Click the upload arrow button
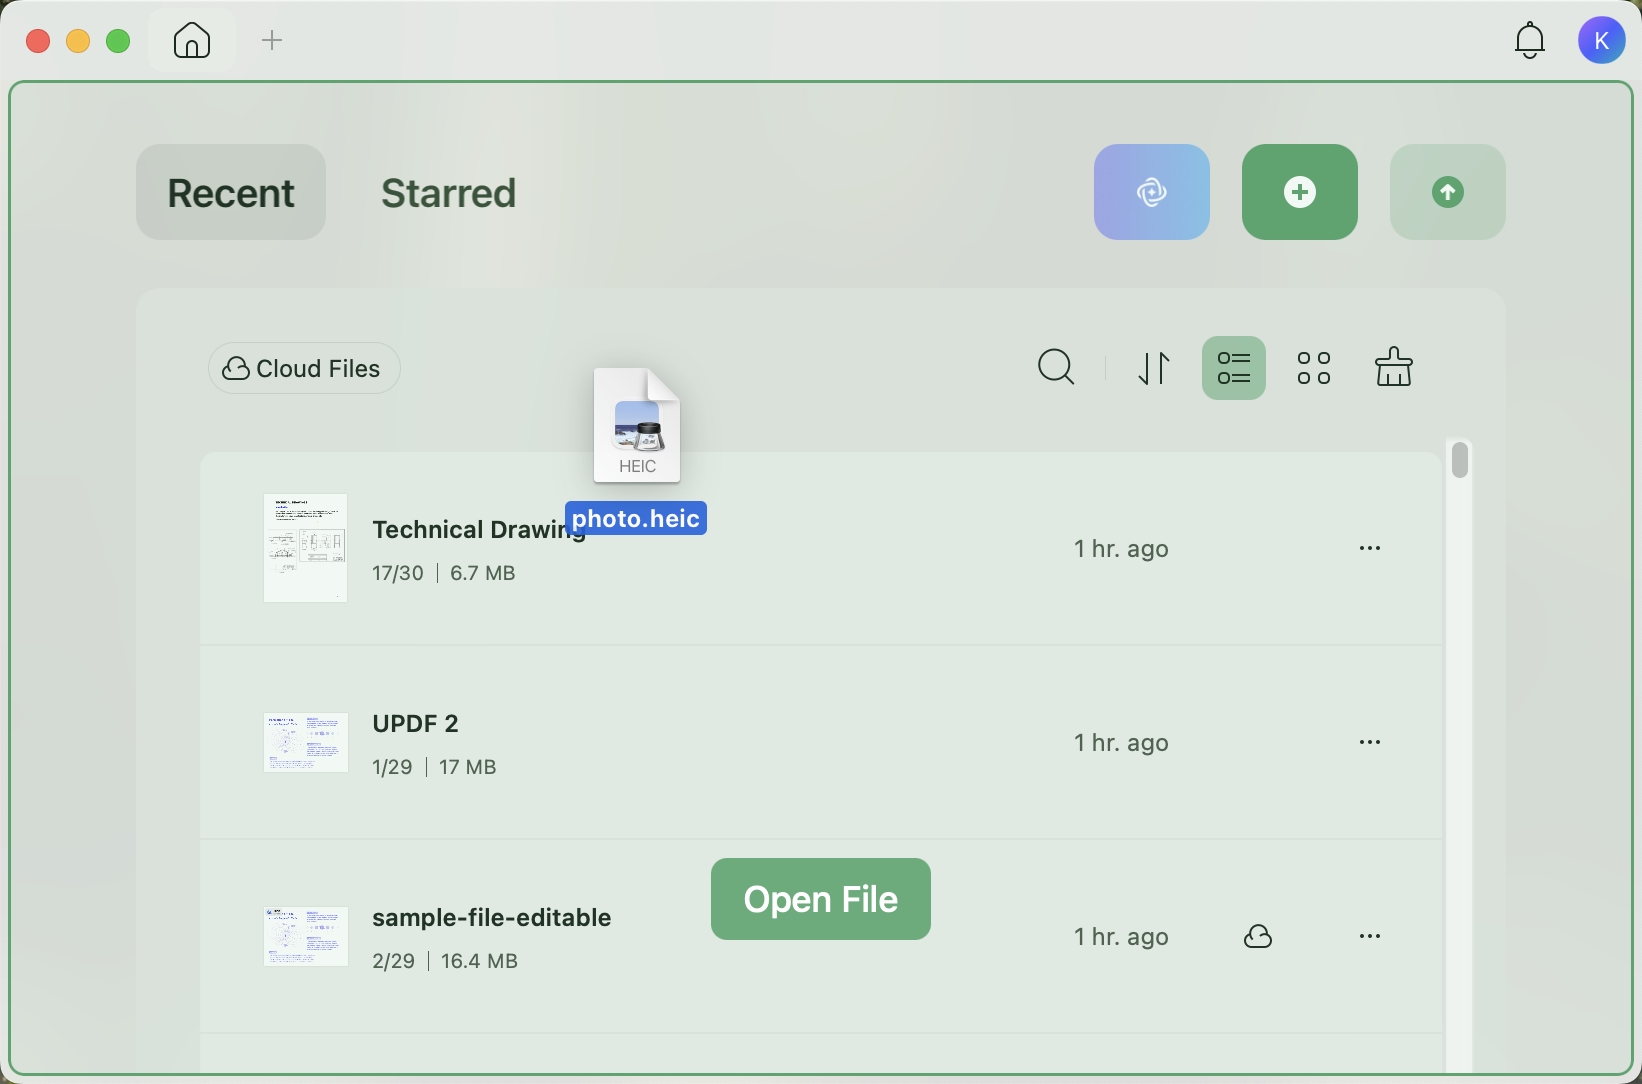1642x1084 pixels. click(1448, 192)
